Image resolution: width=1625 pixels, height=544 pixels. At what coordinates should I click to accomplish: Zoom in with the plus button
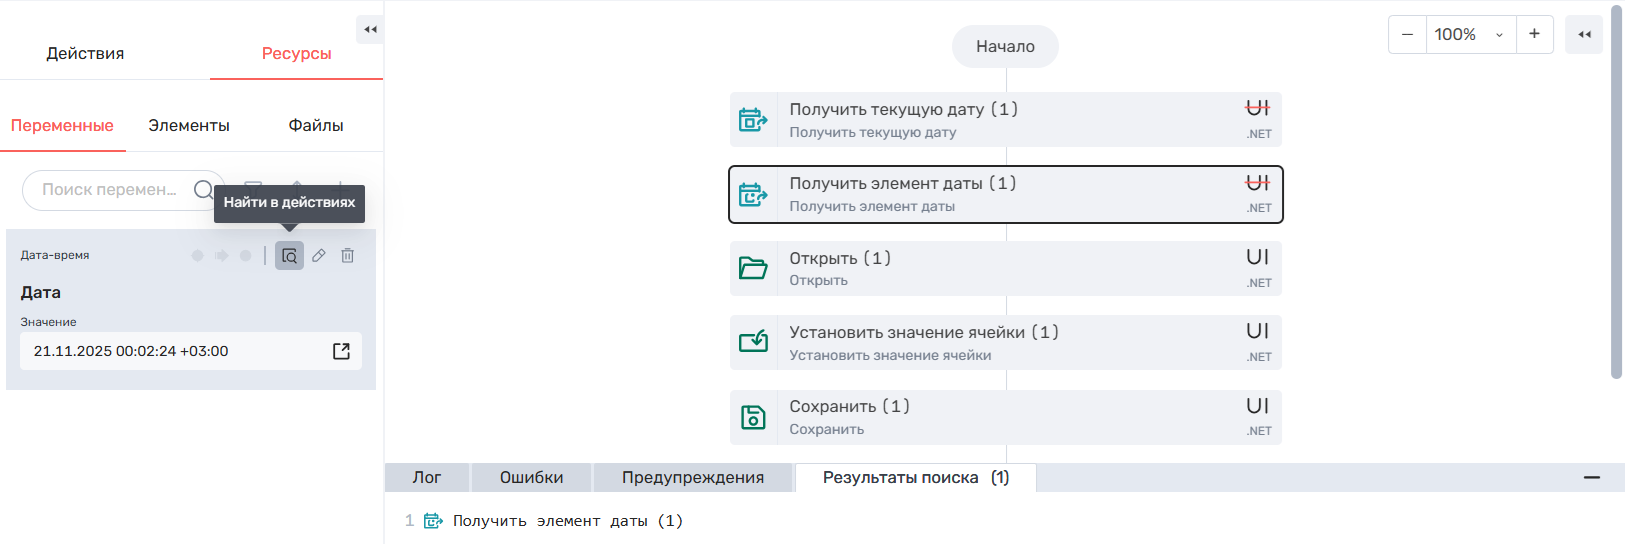click(x=1534, y=35)
